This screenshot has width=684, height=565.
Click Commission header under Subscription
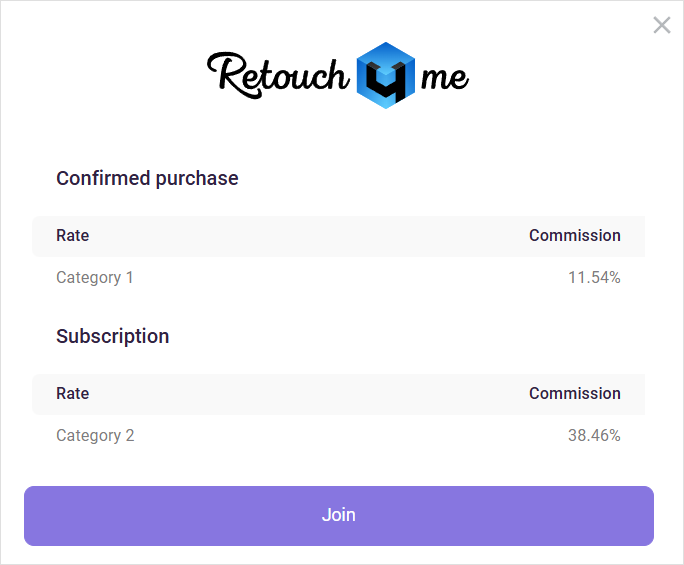[574, 394]
